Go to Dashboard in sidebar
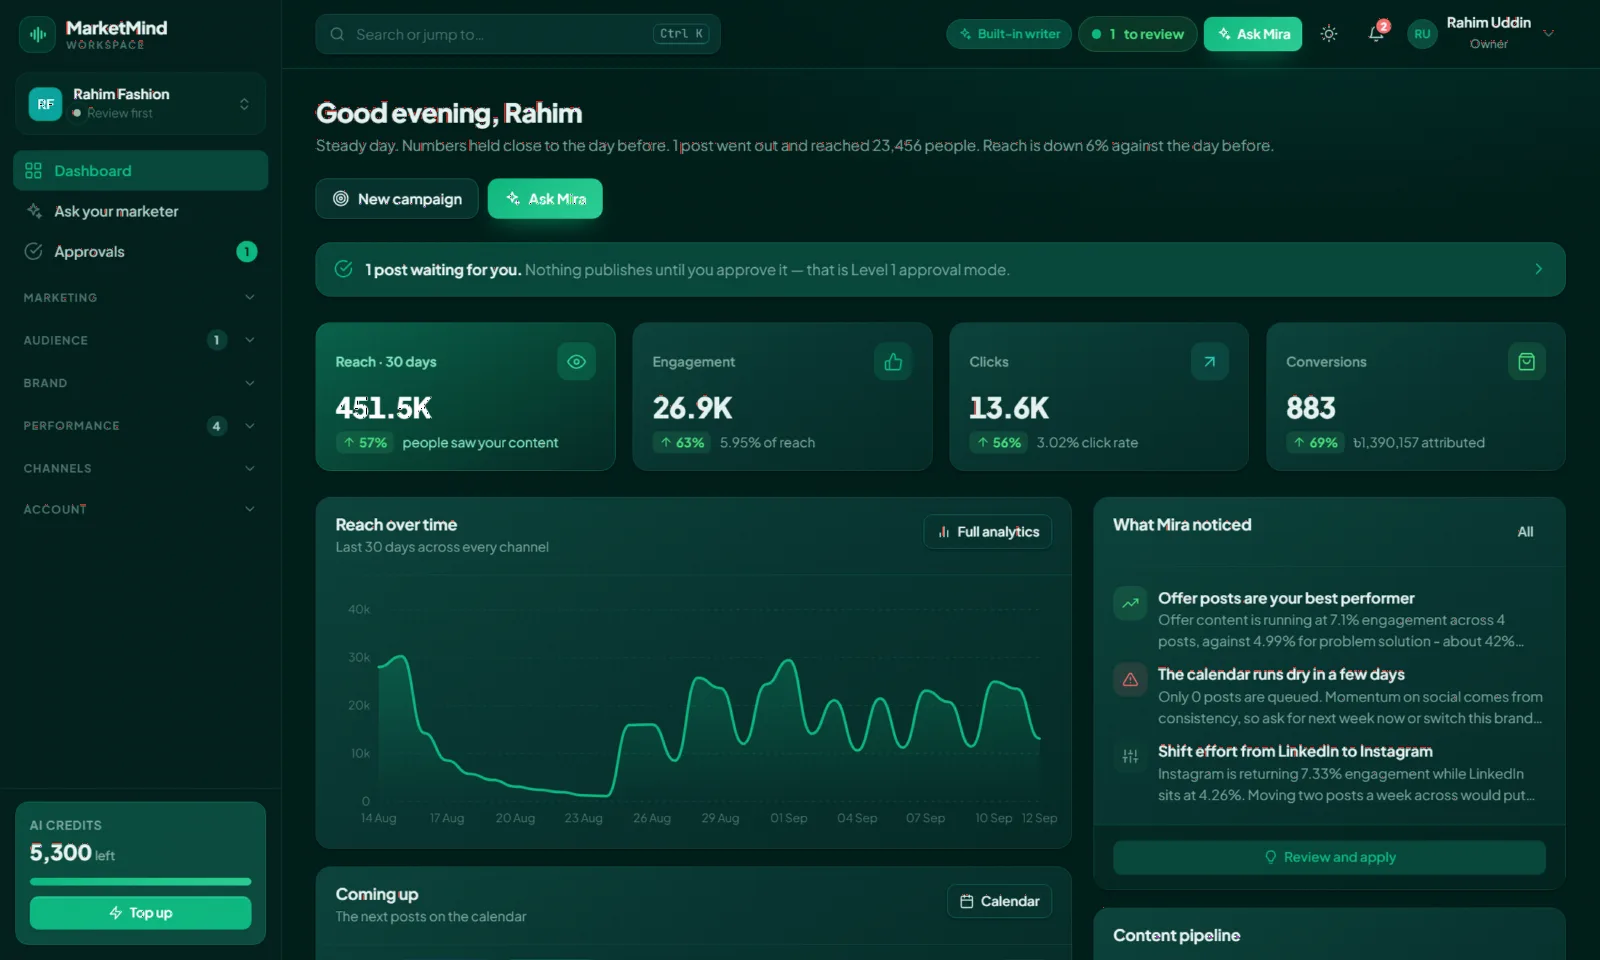1600x960 pixels. coord(140,171)
